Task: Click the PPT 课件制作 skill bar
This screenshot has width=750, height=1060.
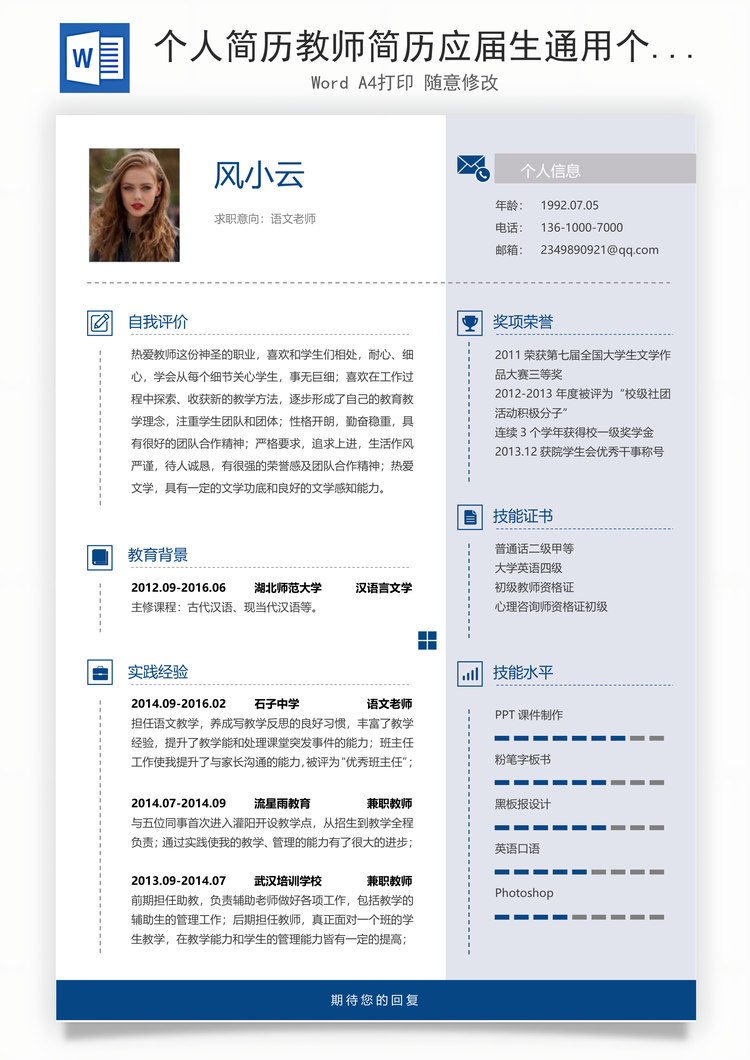Action: point(579,738)
